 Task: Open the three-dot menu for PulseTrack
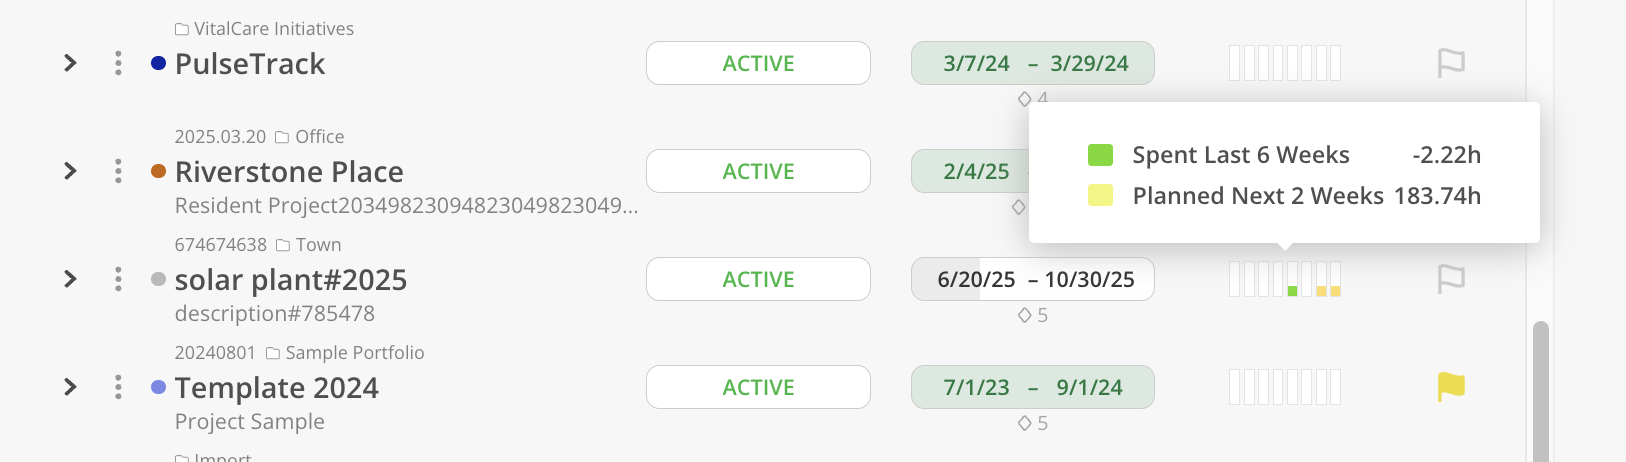pyautogui.click(x=118, y=63)
